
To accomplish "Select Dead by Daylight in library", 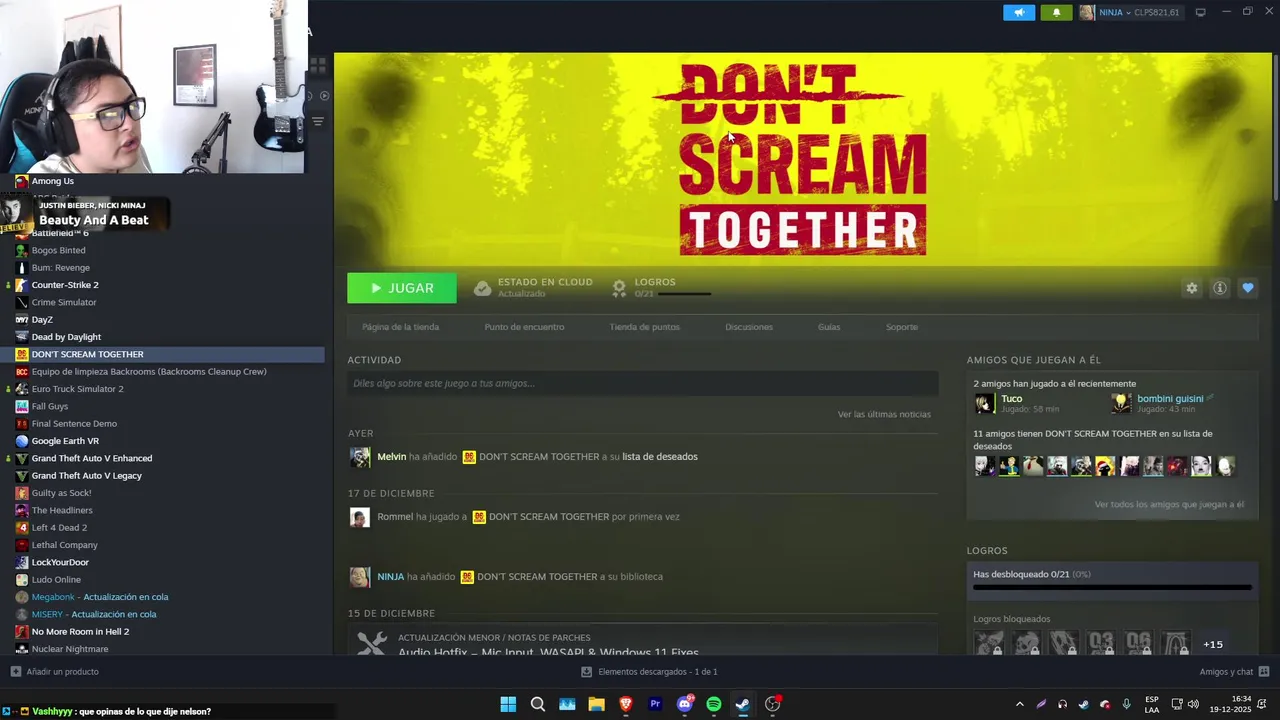I will coord(66,337).
